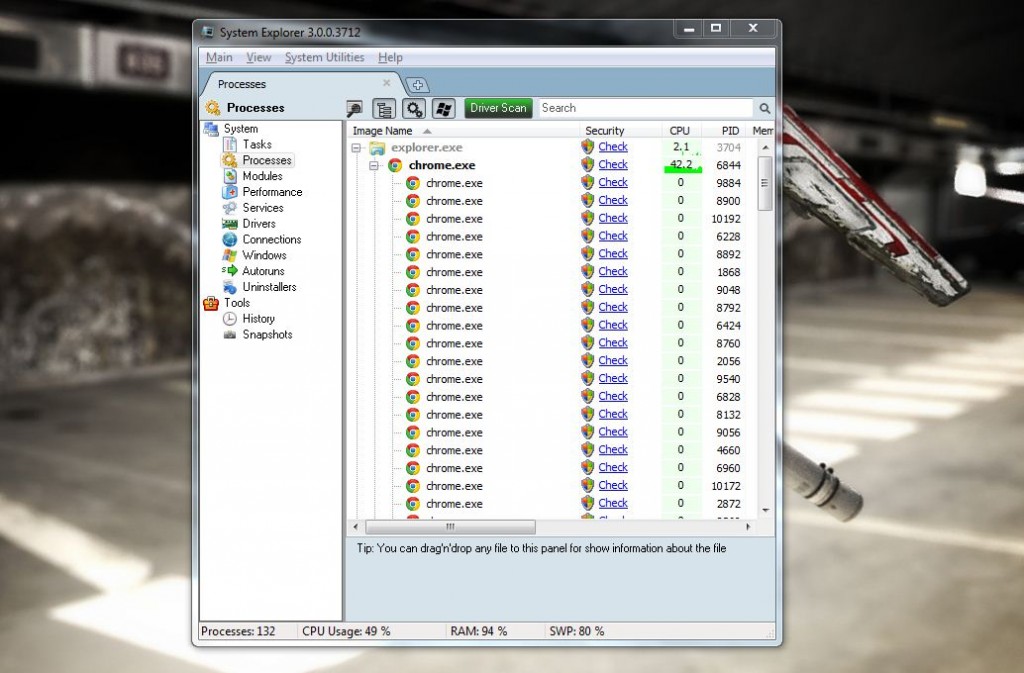The width and height of the screenshot is (1024, 673).
Task: Click the Tools toolbox icon
Action: pos(211,303)
